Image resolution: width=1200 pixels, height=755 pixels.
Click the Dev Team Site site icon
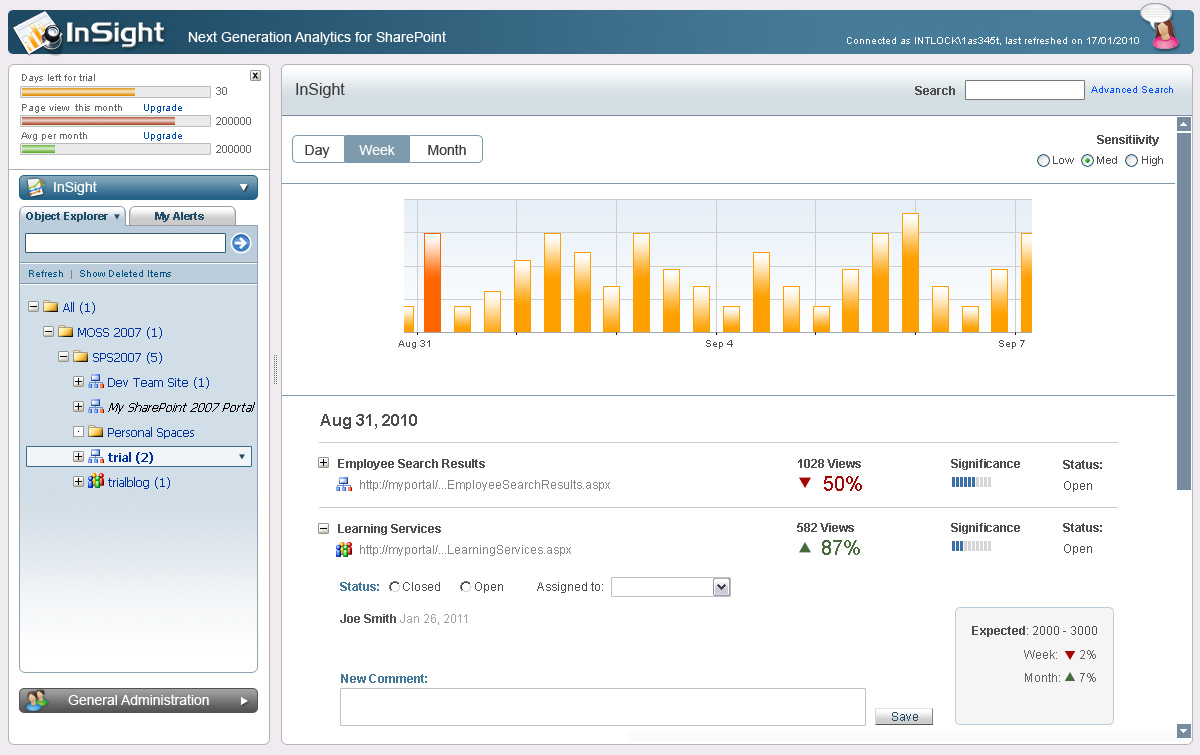(x=96, y=382)
